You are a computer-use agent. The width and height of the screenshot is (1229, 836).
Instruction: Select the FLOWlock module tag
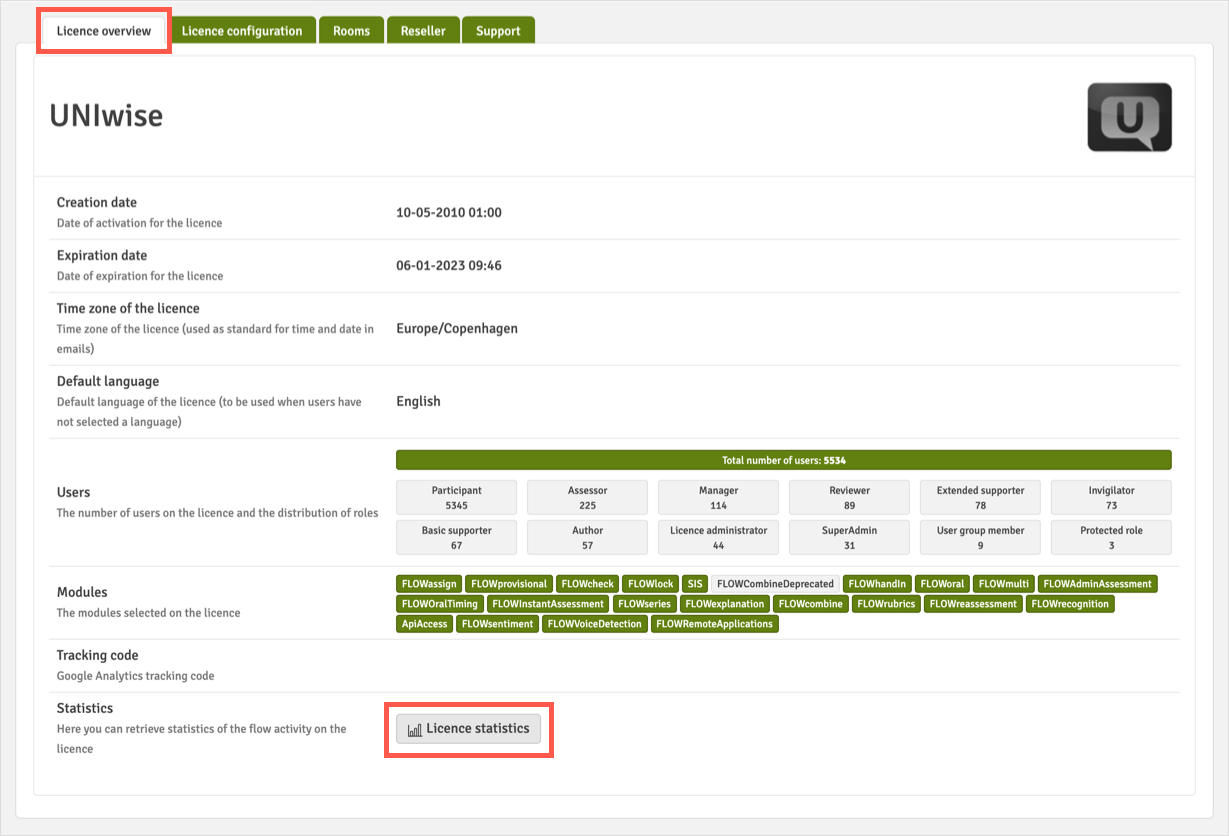[651, 584]
